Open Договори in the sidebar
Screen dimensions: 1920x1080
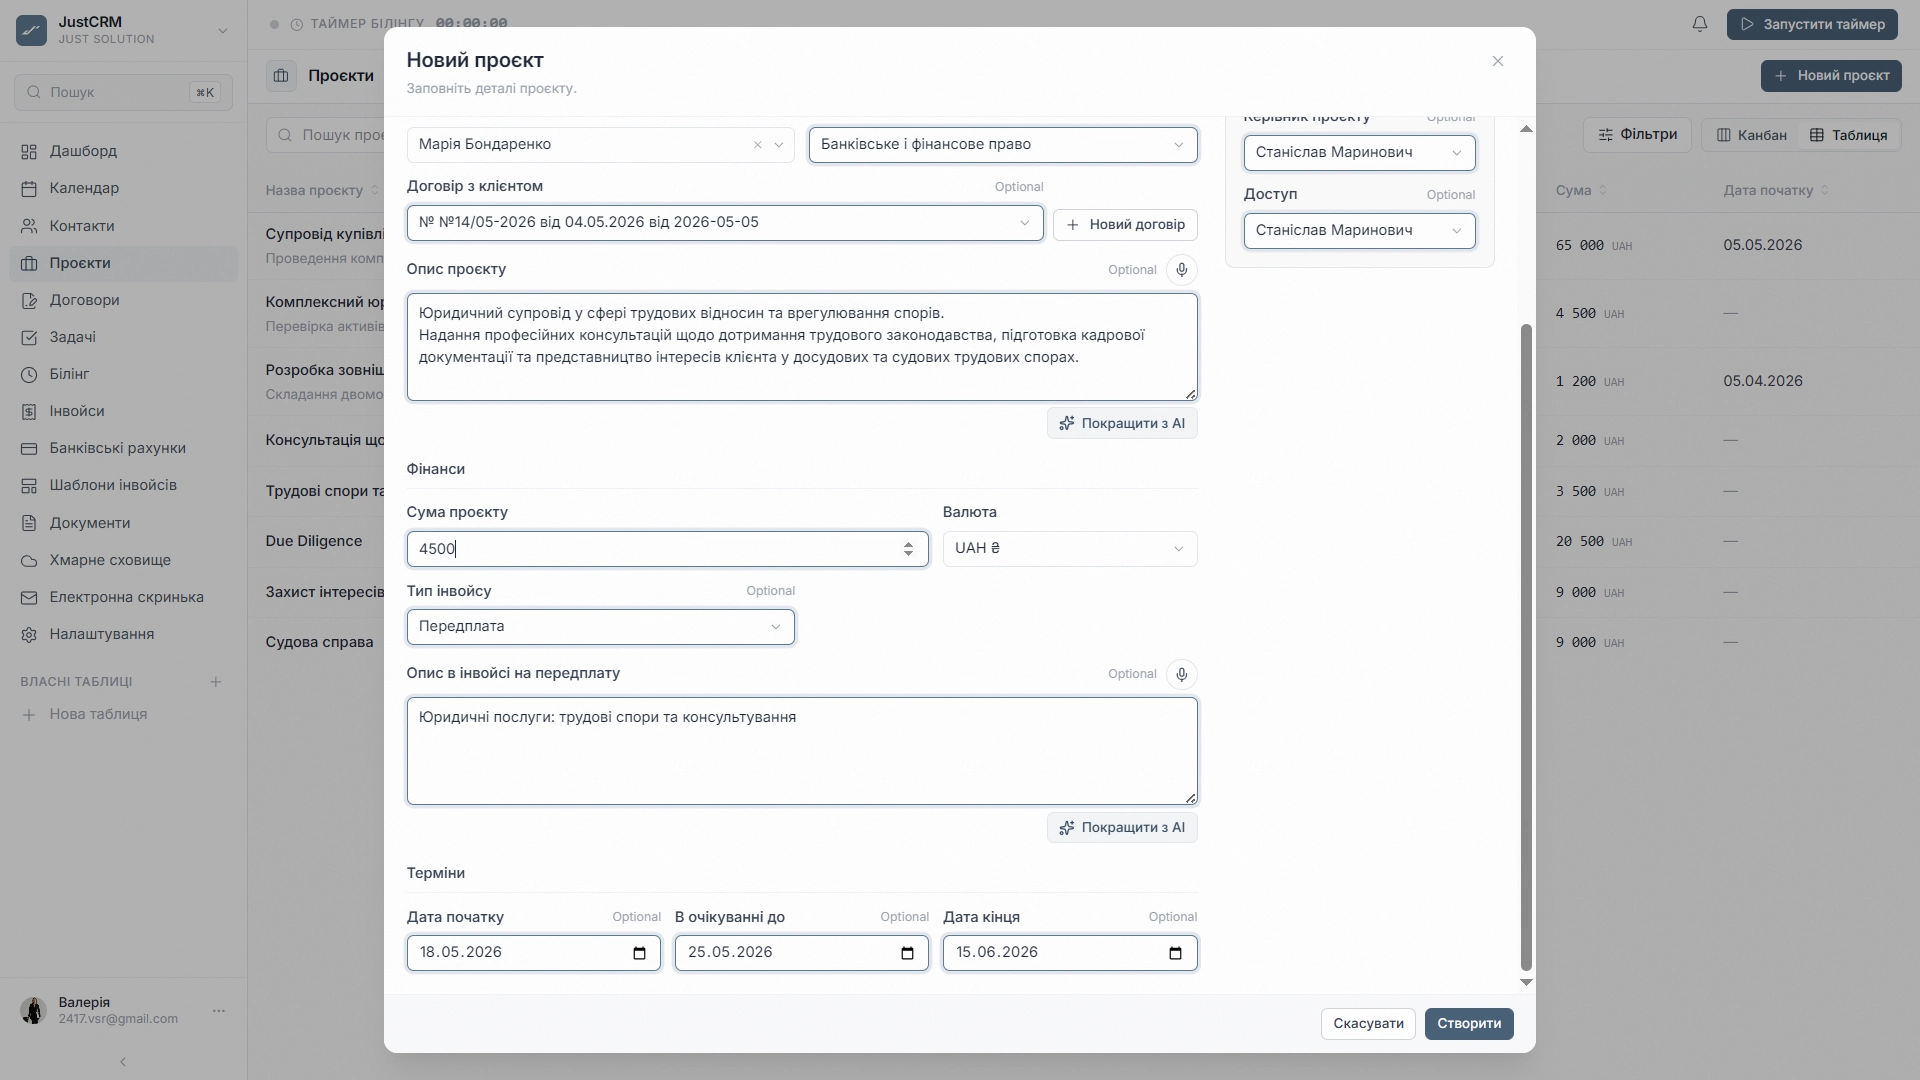(x=123, y=300)
